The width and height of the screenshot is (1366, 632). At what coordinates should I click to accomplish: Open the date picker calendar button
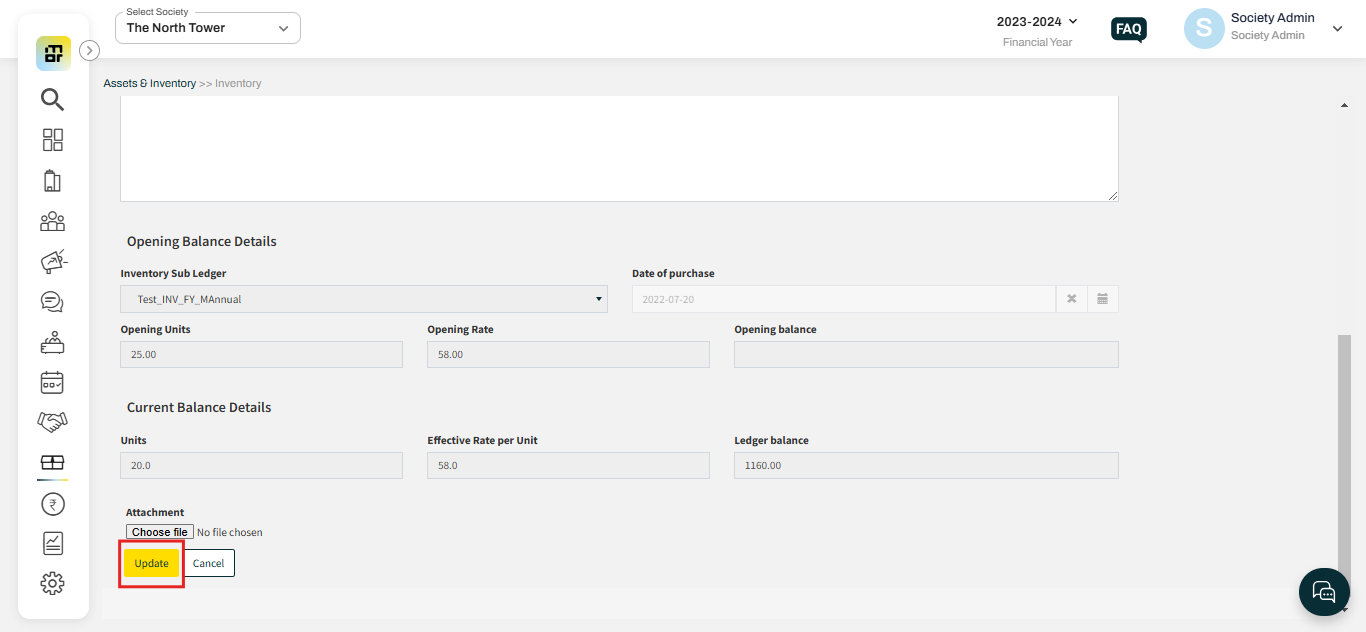pos(1102,299)
